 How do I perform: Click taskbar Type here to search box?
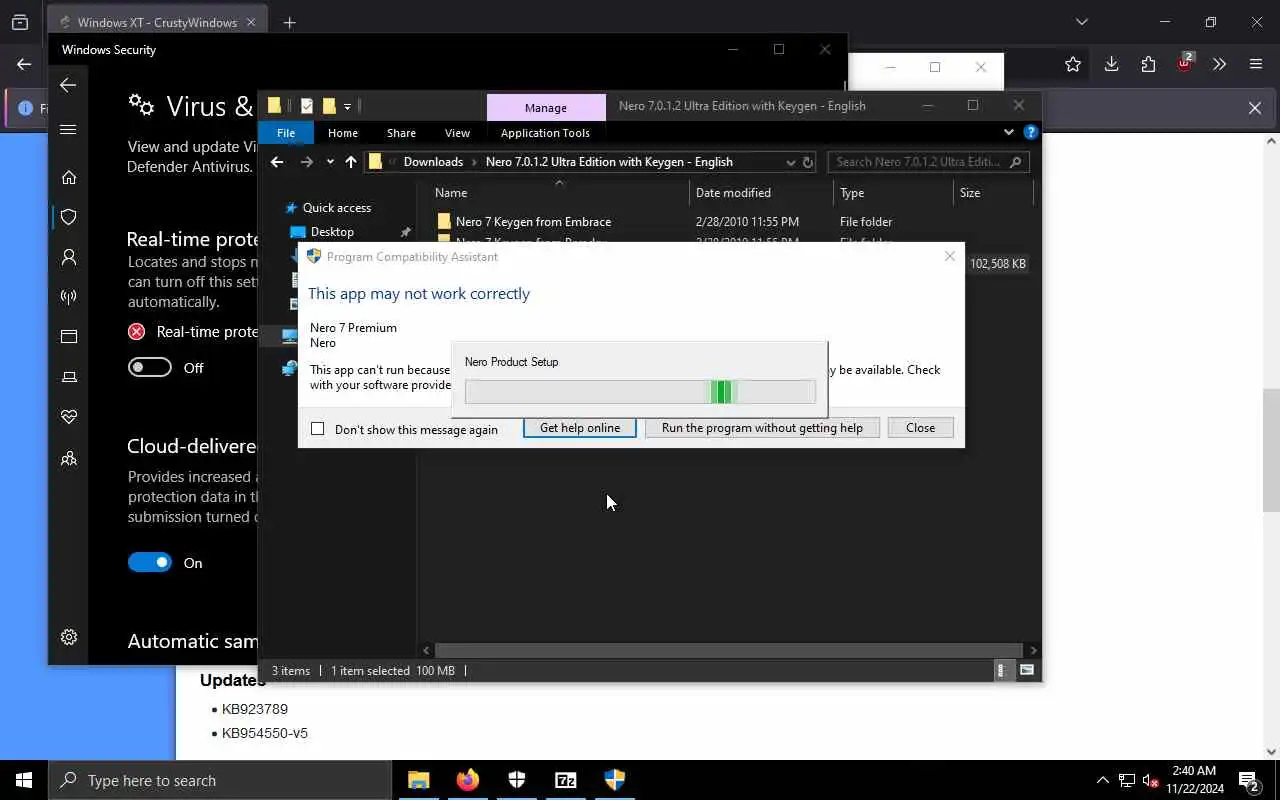(220, 780)
